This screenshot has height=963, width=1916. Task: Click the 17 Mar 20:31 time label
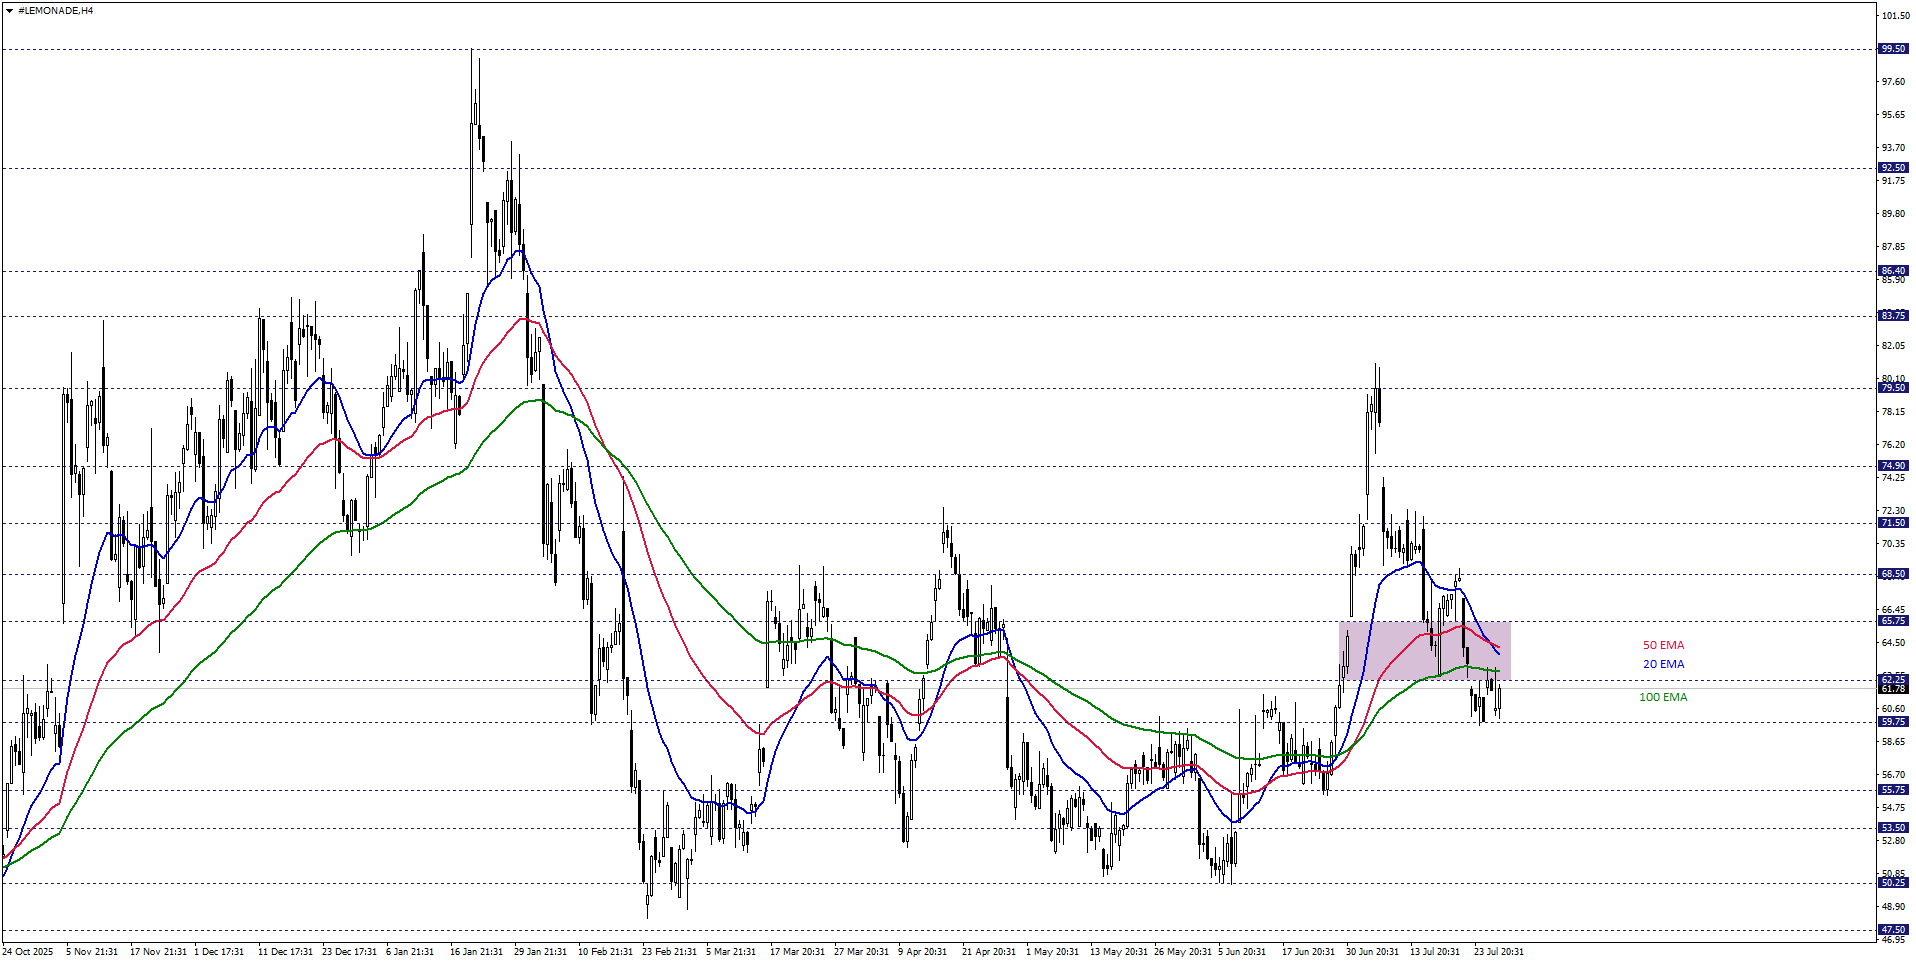[797, 952]
